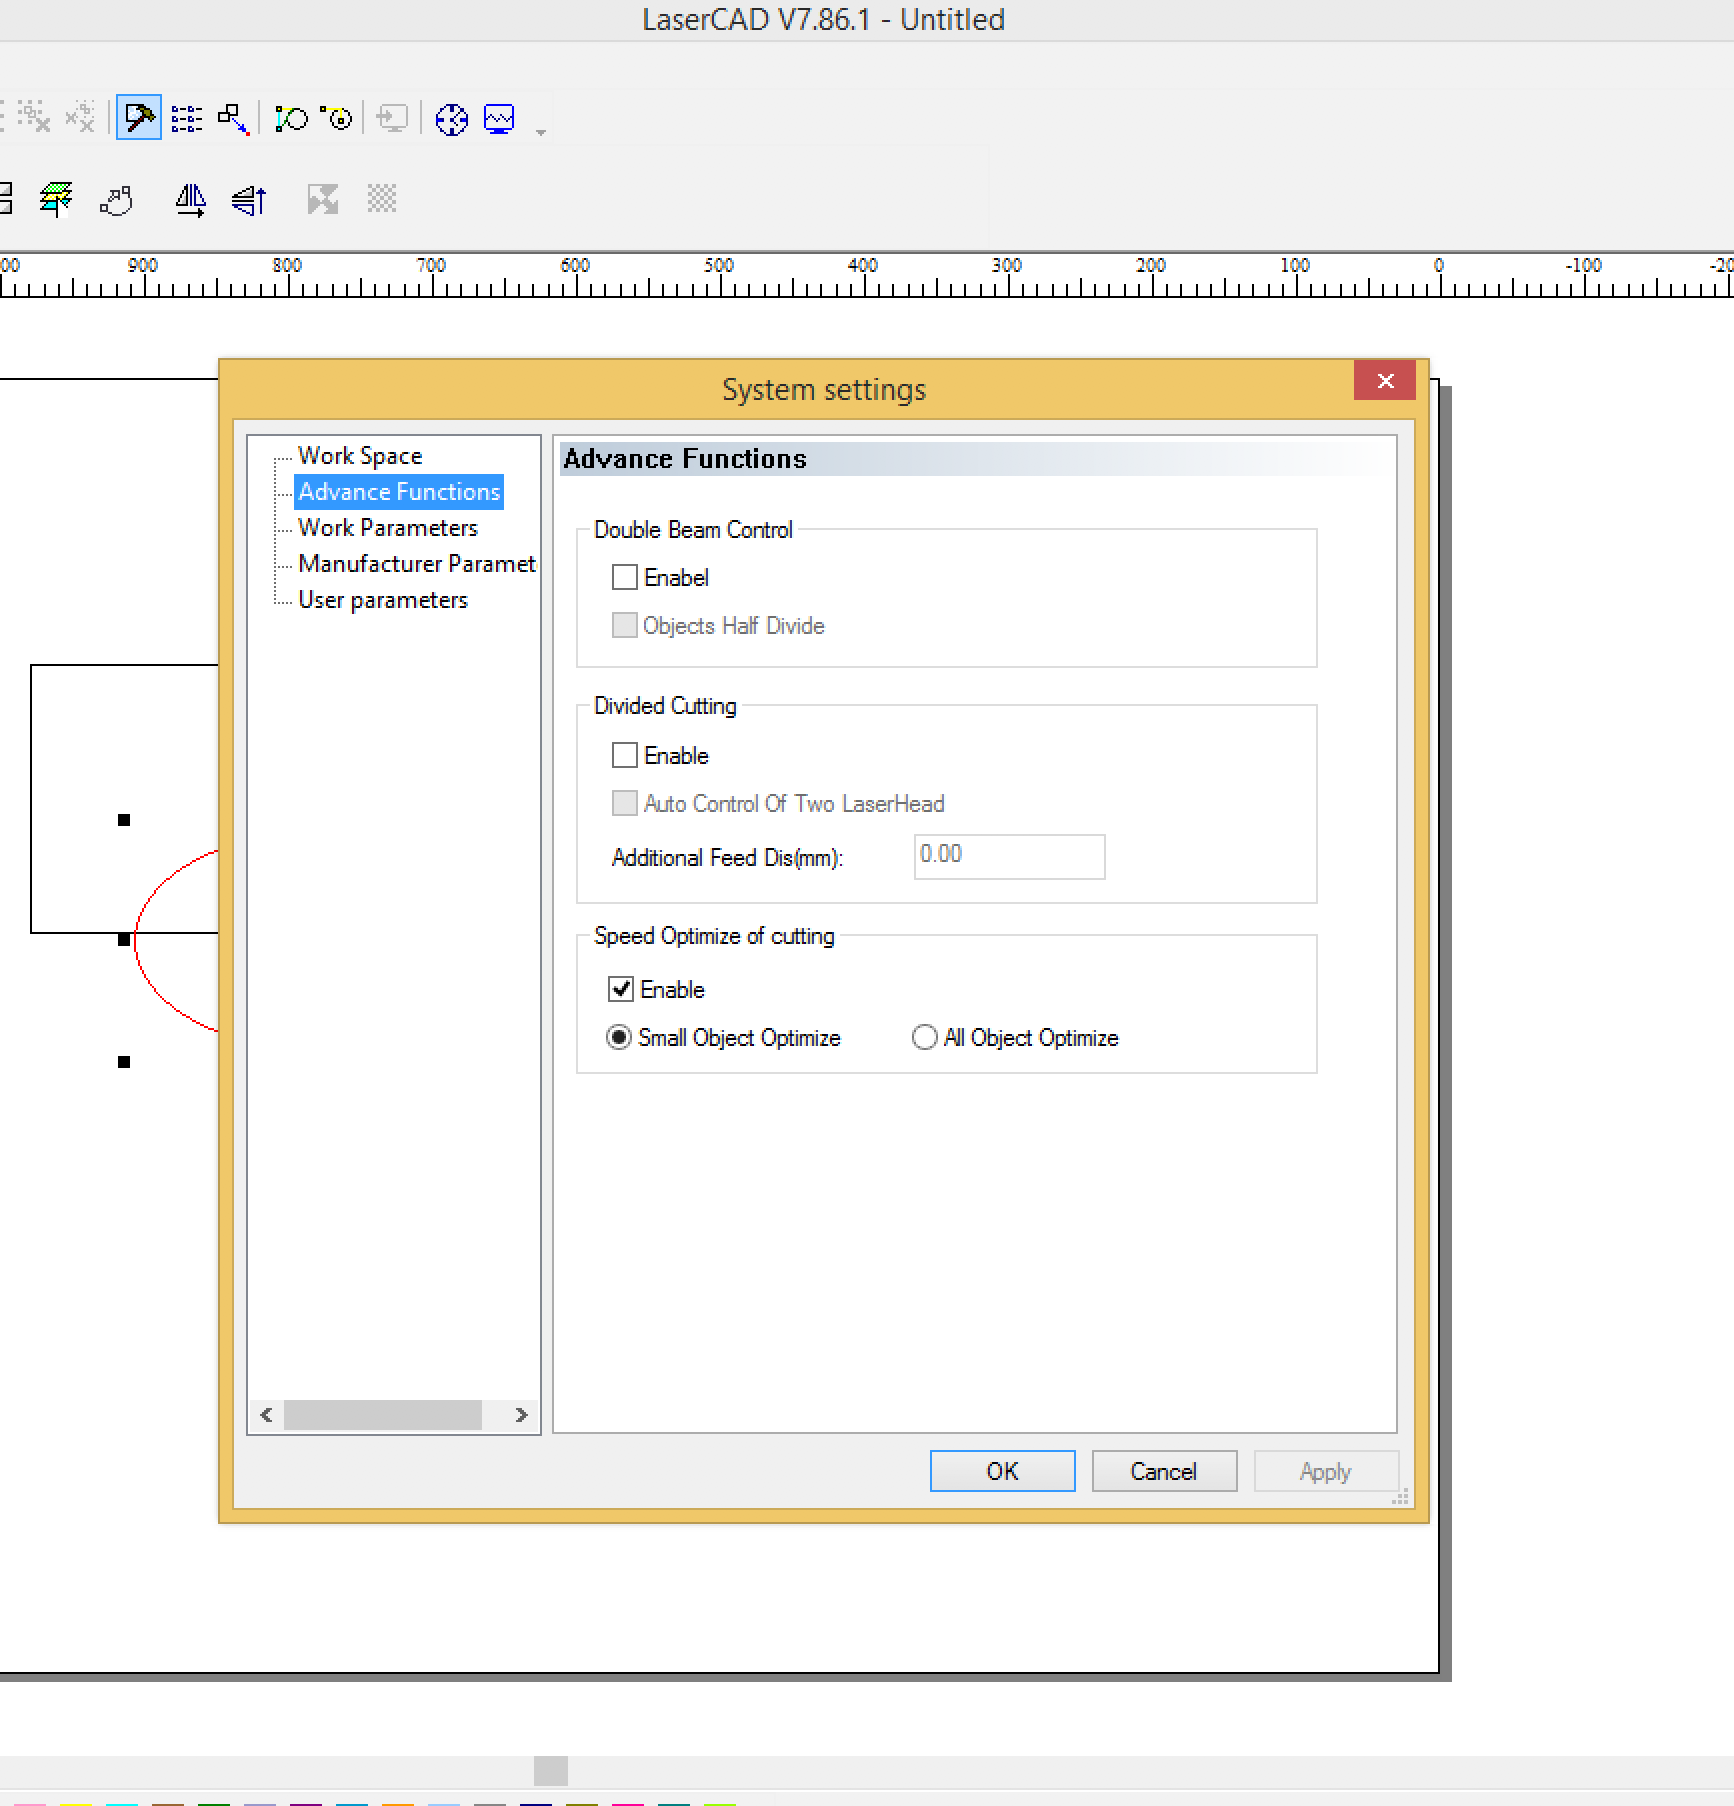Click the hammer System Settings toolbar icon

pos(139,119)
